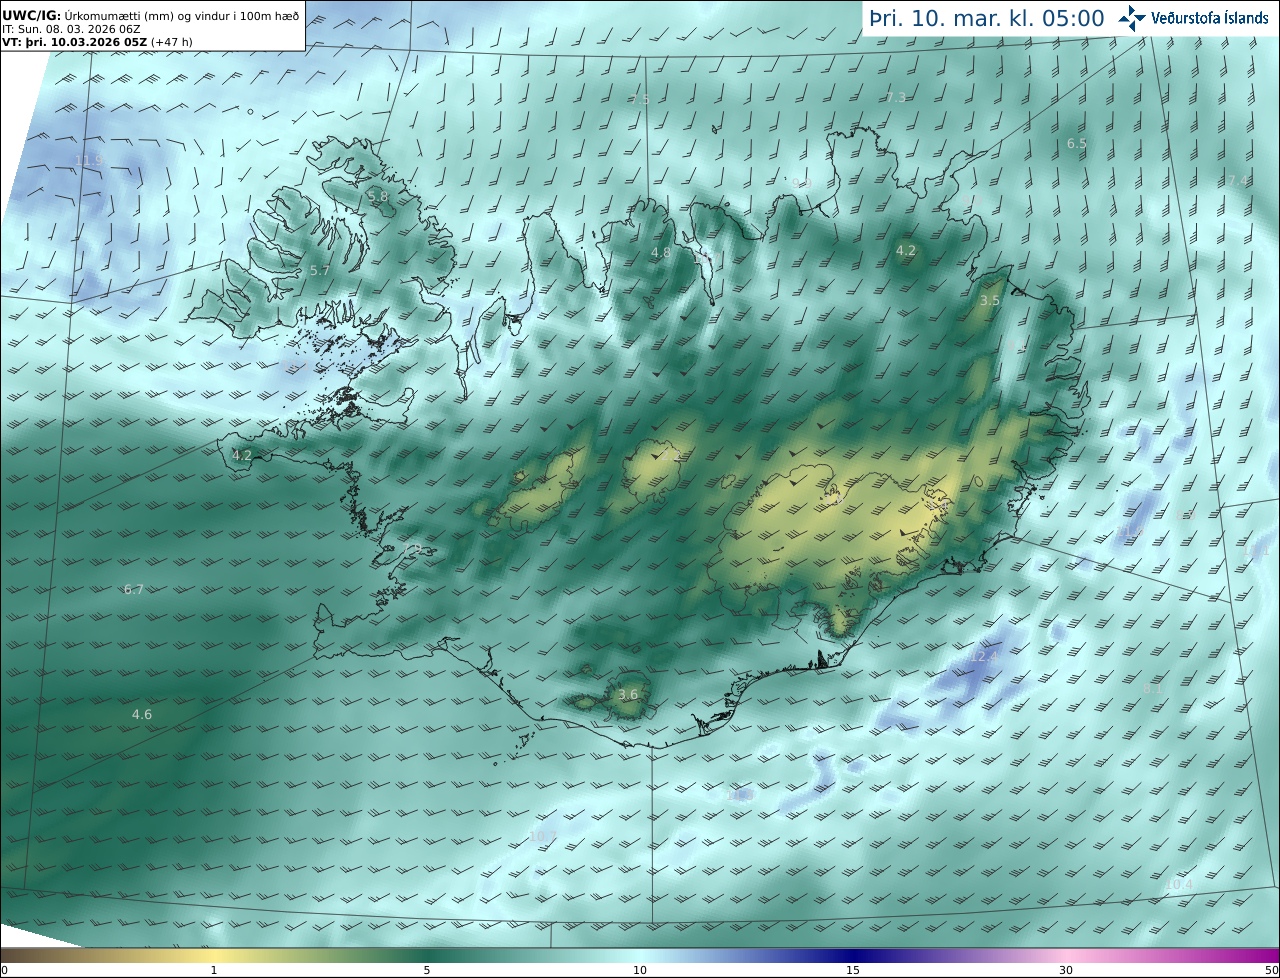
Task: Click the 6.5 value label on the map
Action: [1076, 144]
